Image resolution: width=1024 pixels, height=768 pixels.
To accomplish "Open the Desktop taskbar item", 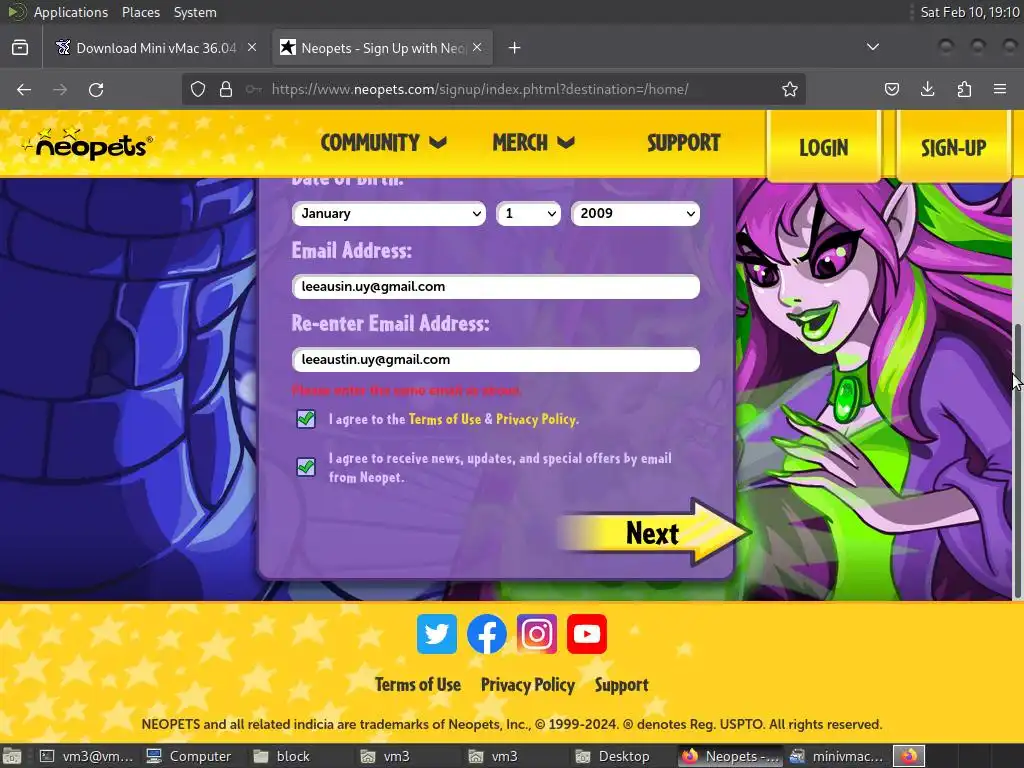I will click(612, 756).
